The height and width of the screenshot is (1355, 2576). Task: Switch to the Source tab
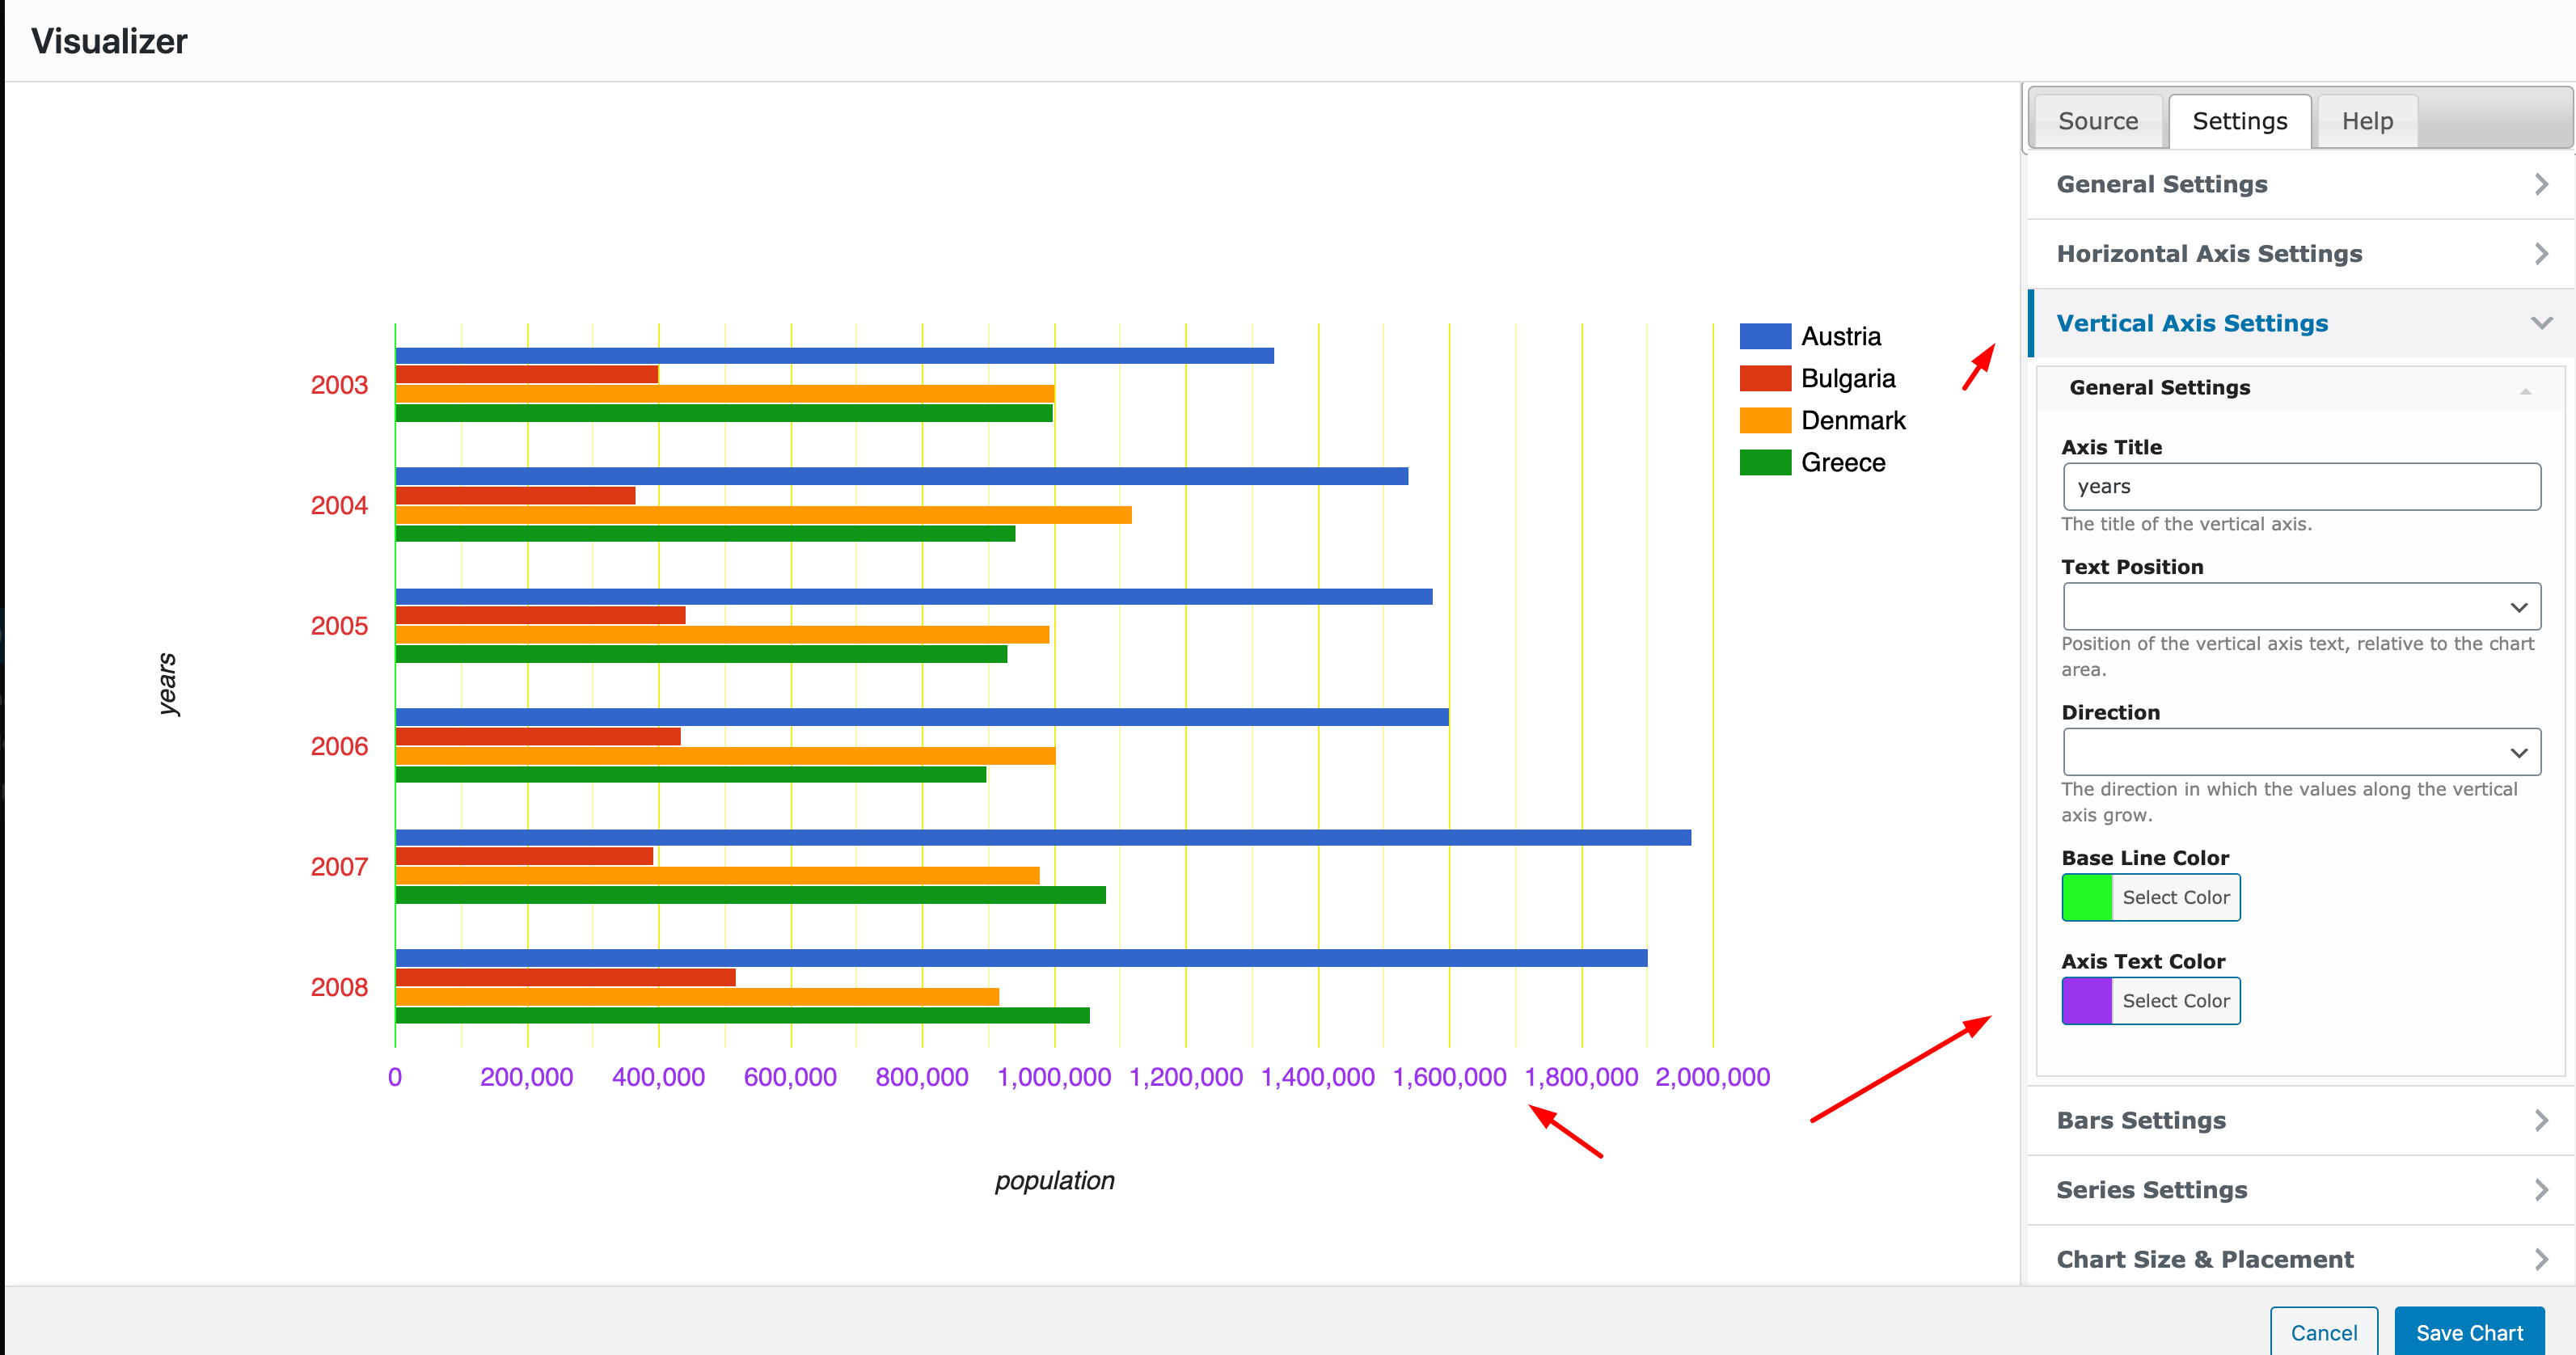2098,120
